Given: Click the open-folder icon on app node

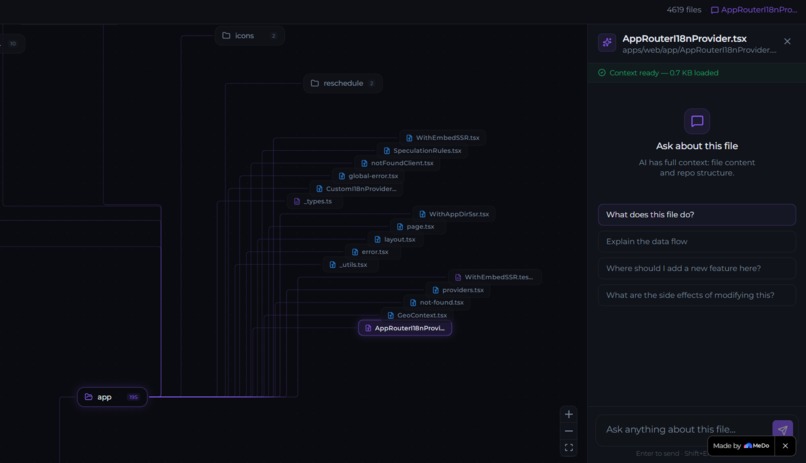Looking at the screenshot, I should pos(88,397).
